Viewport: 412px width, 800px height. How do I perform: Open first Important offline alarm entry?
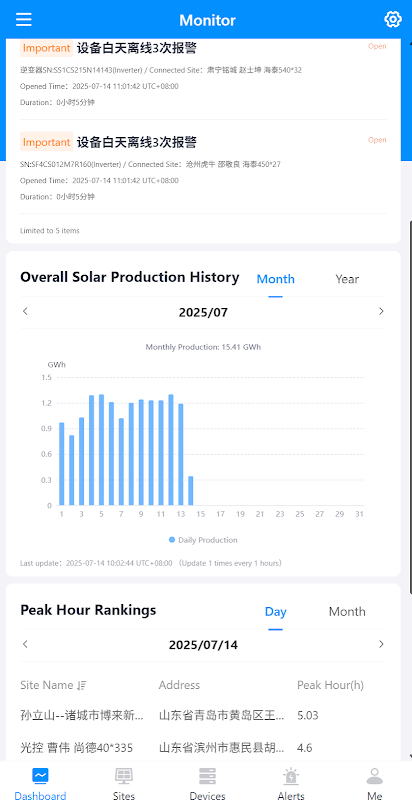203,73
